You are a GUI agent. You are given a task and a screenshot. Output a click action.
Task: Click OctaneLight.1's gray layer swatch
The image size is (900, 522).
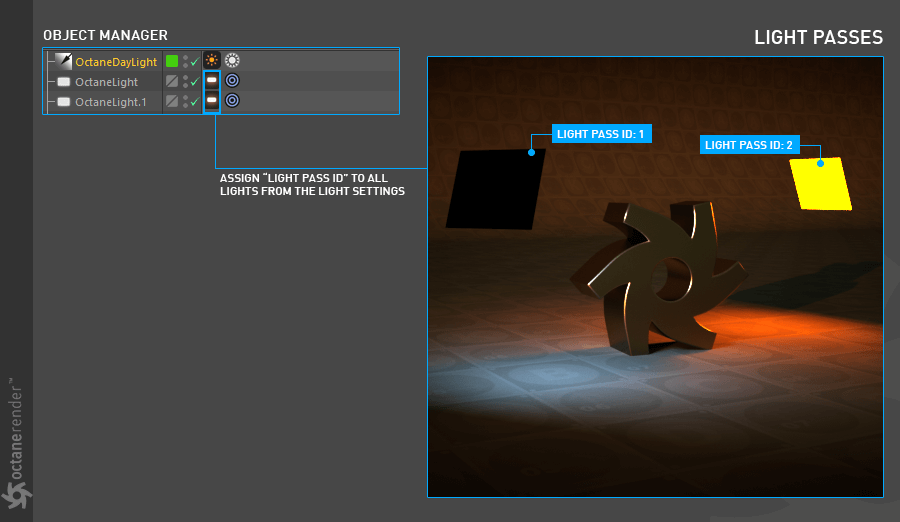pos(172,101)
